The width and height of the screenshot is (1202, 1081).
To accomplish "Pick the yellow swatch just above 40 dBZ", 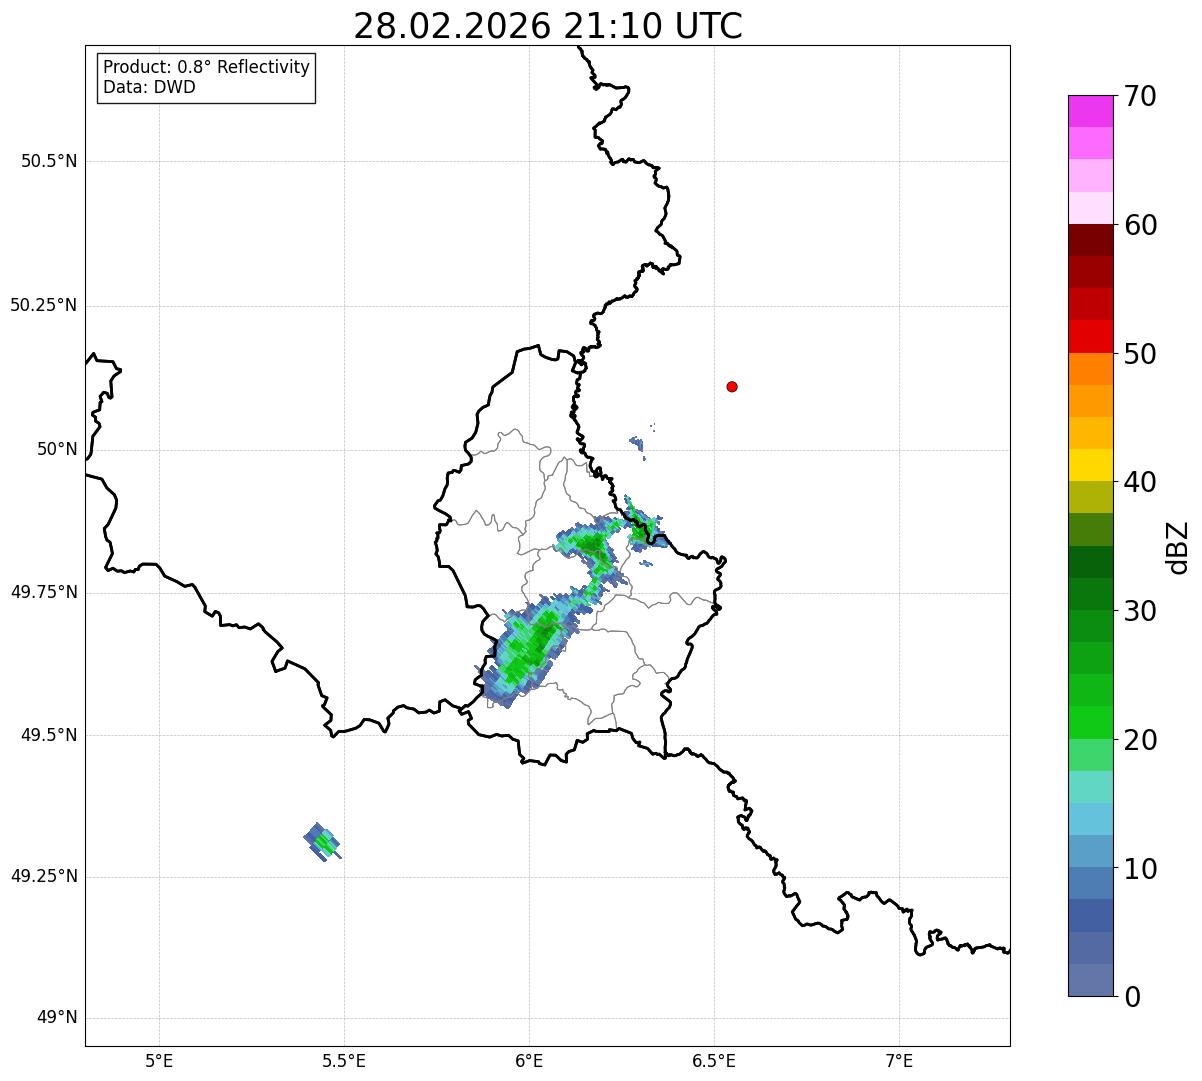I will coord(1090,465).
